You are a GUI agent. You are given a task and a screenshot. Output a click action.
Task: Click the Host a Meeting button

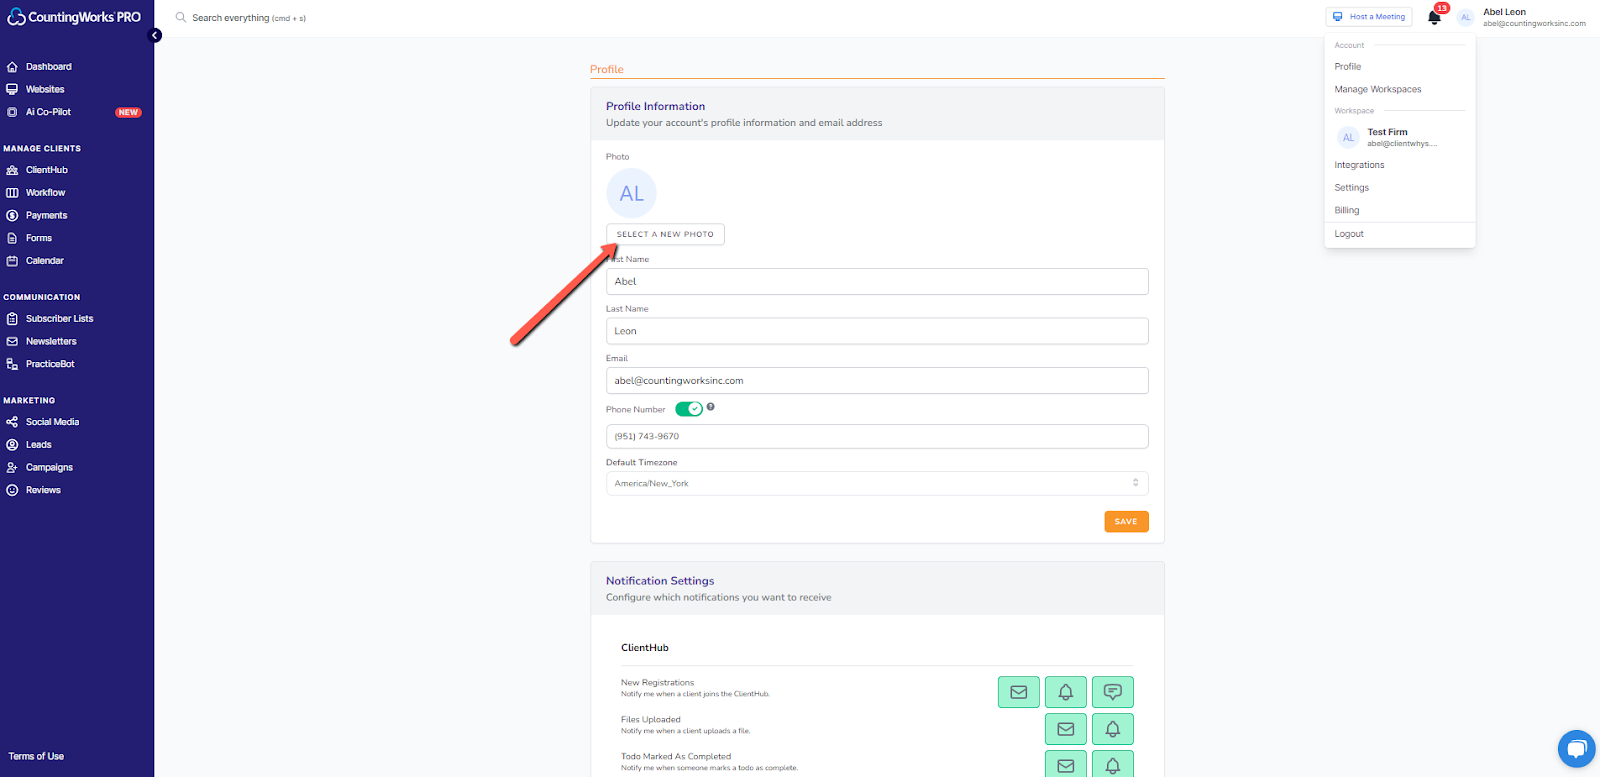1369,17
